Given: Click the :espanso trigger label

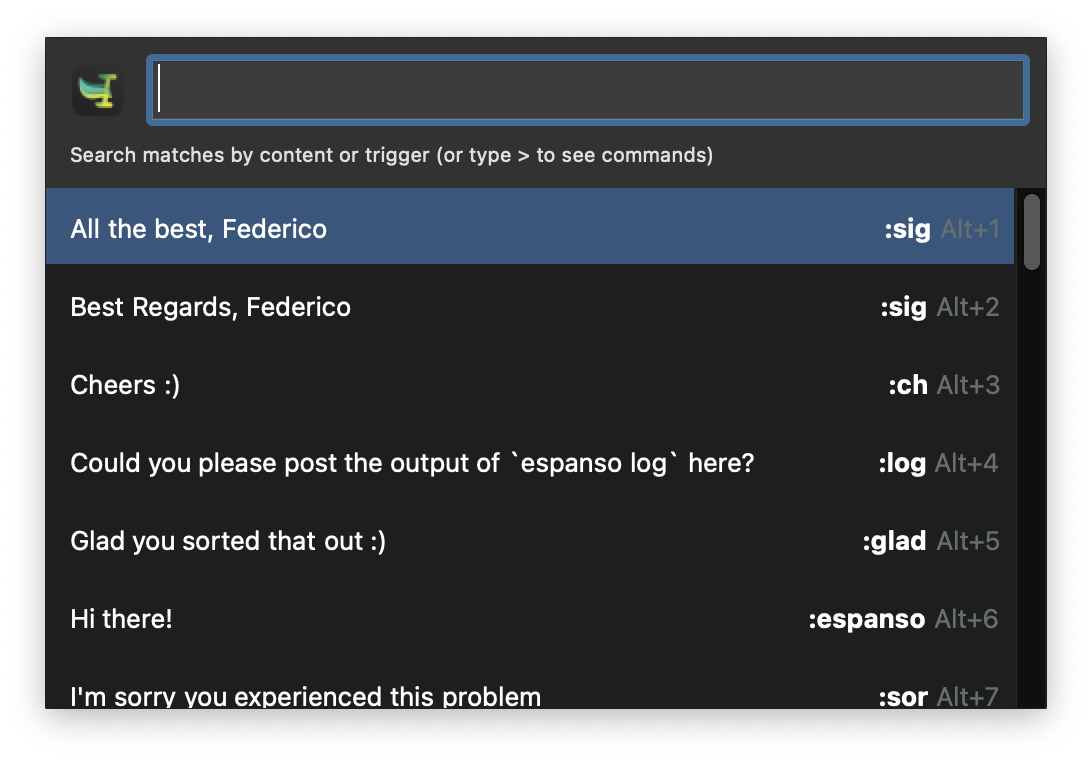Looking at the screenshot, I should click(x=866, y=619).
